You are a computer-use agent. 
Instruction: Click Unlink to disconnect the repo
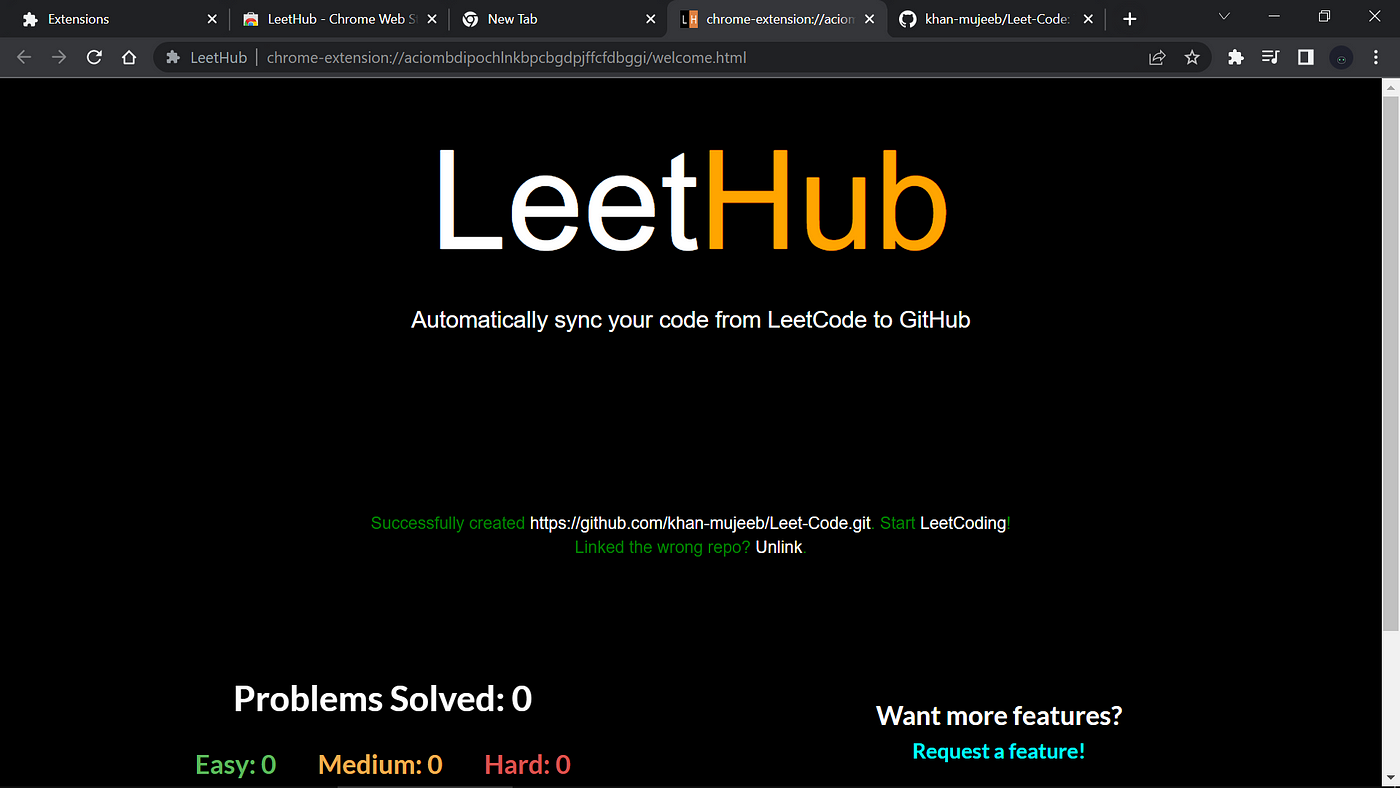(x=779, y=548)
